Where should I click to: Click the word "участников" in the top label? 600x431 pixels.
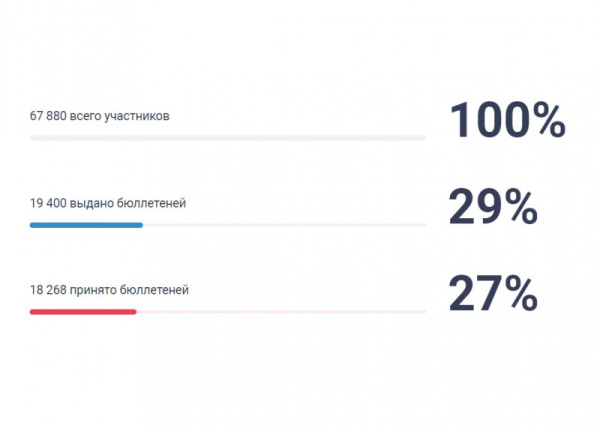tap(139, 116)
